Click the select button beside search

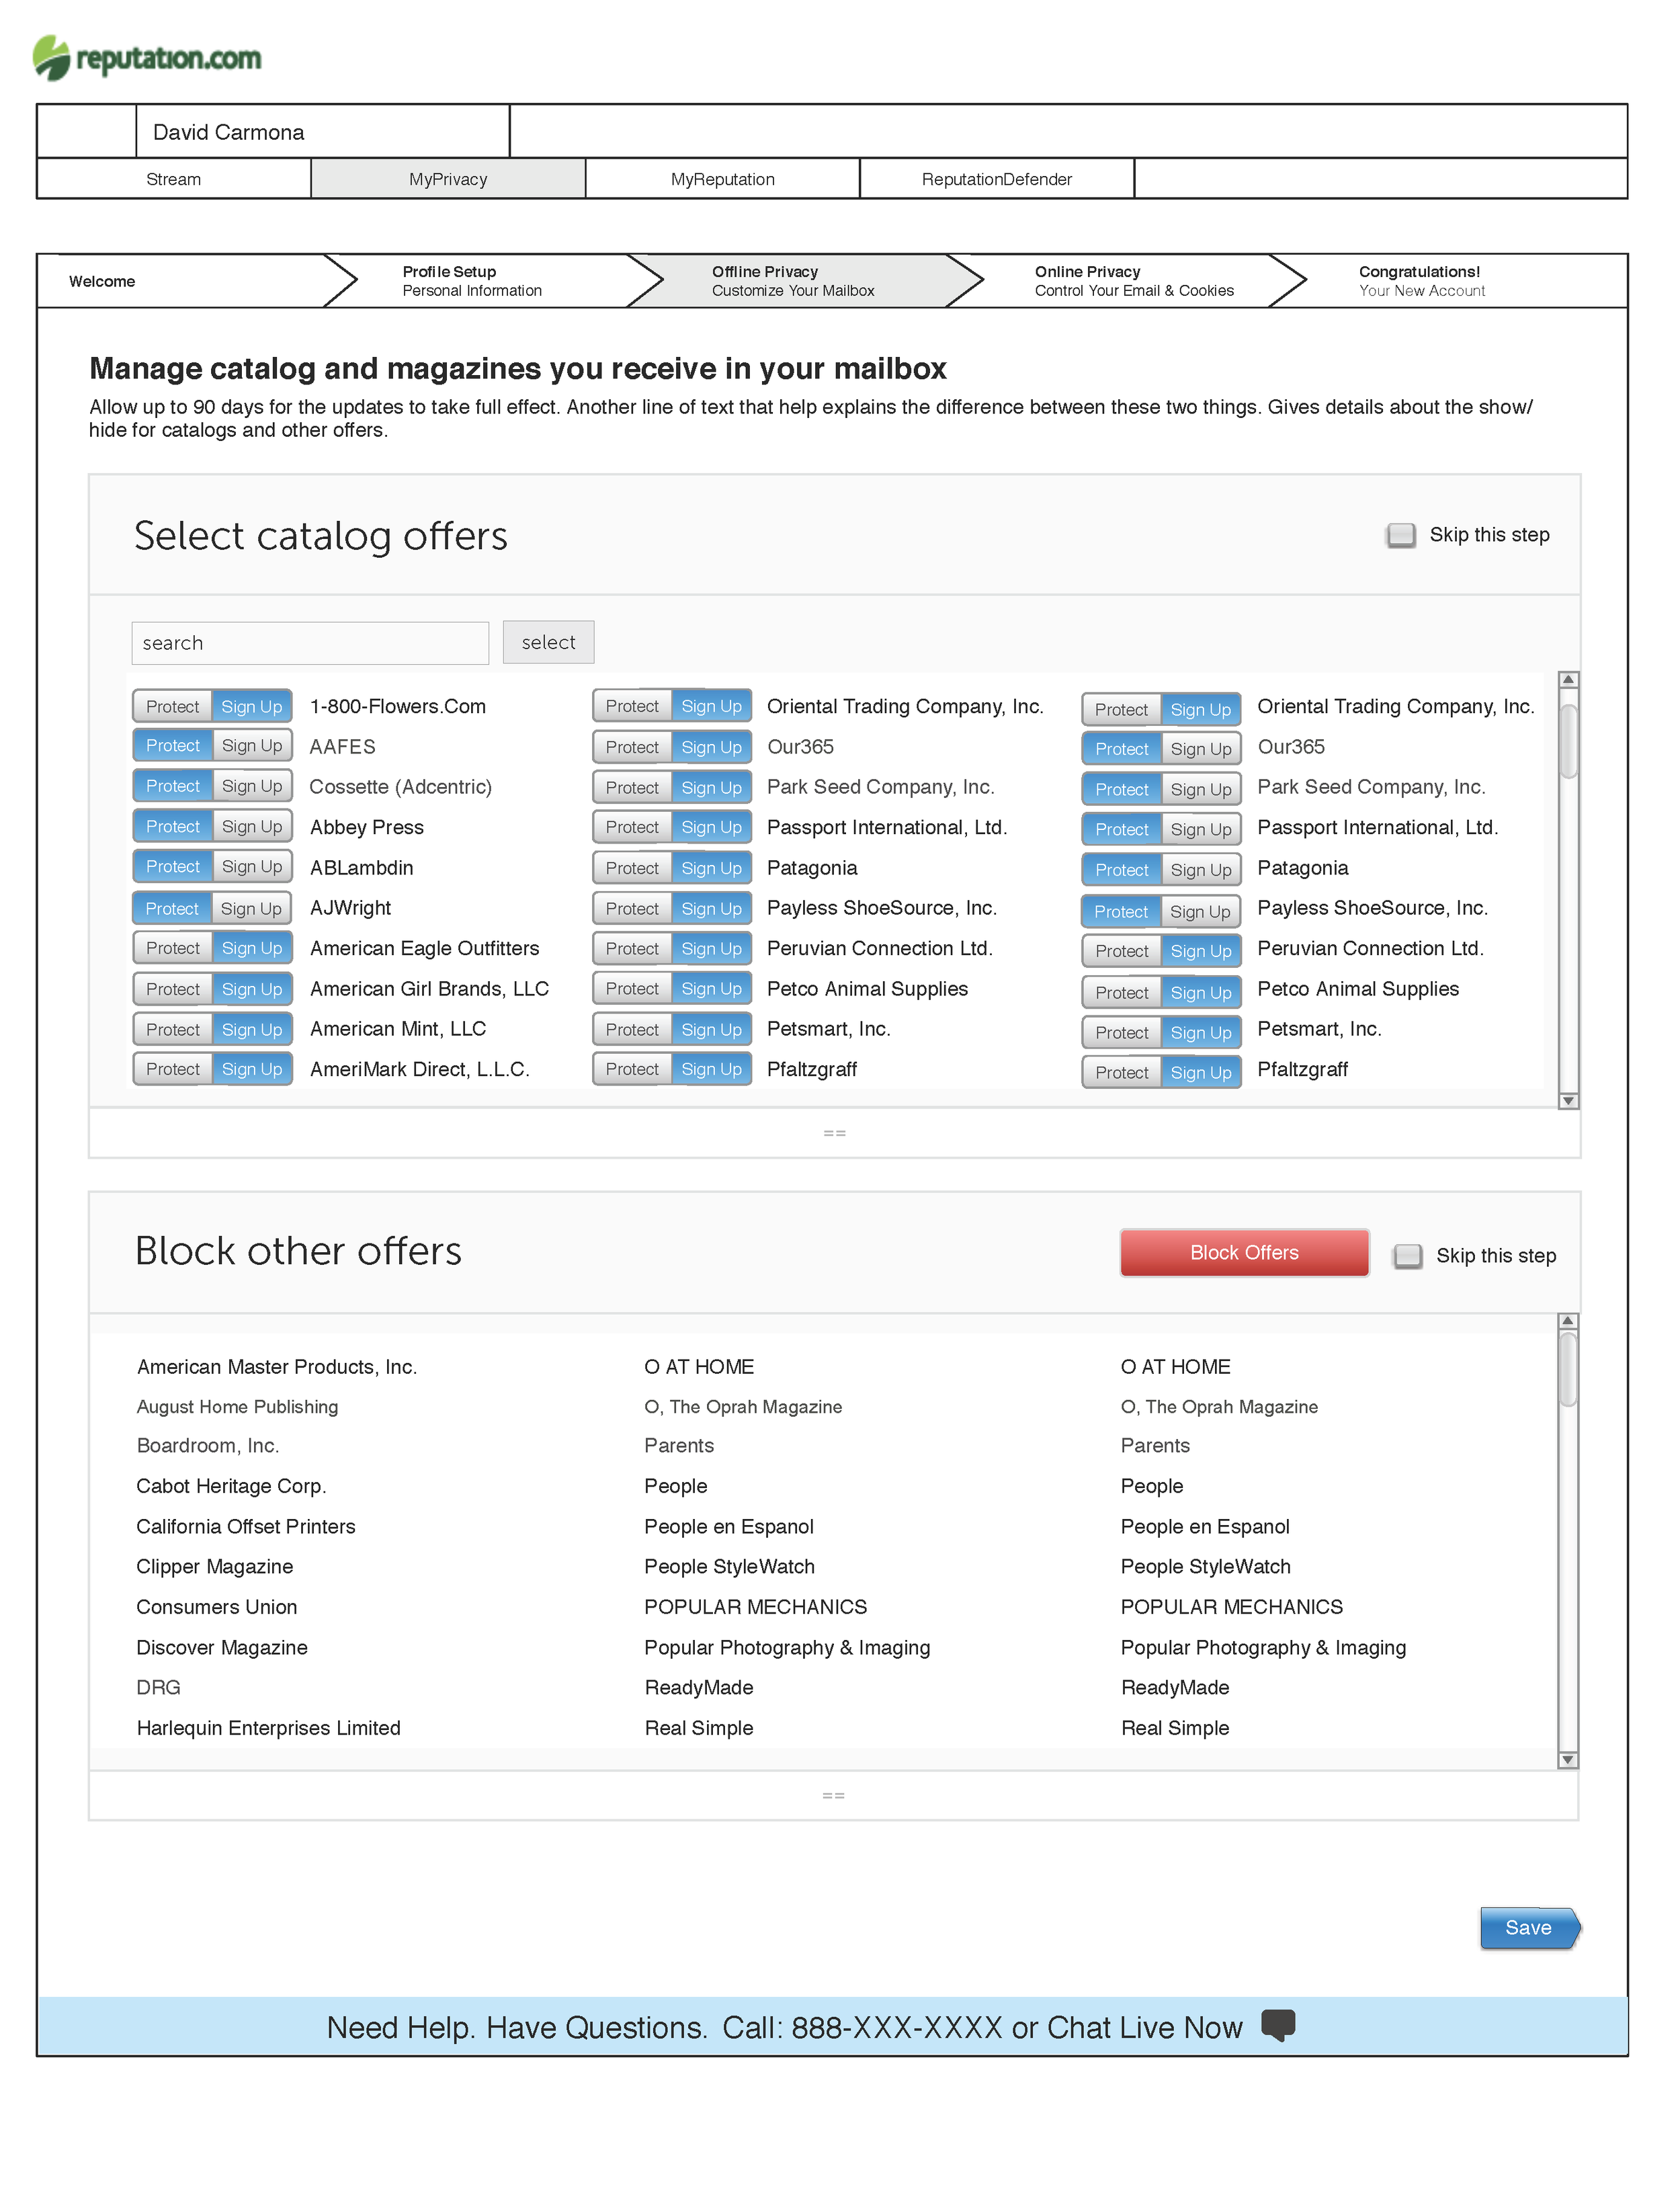(548, 642)
